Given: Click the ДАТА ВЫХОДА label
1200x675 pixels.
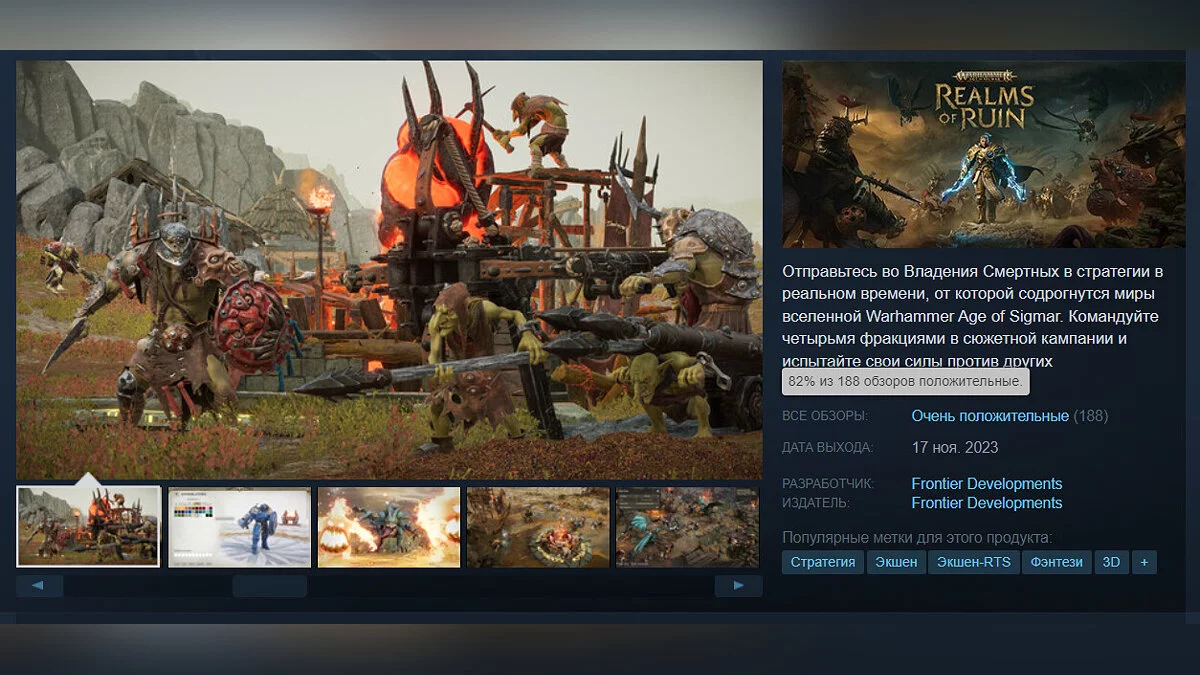Looking at the screenshot, I should [827, 448].
